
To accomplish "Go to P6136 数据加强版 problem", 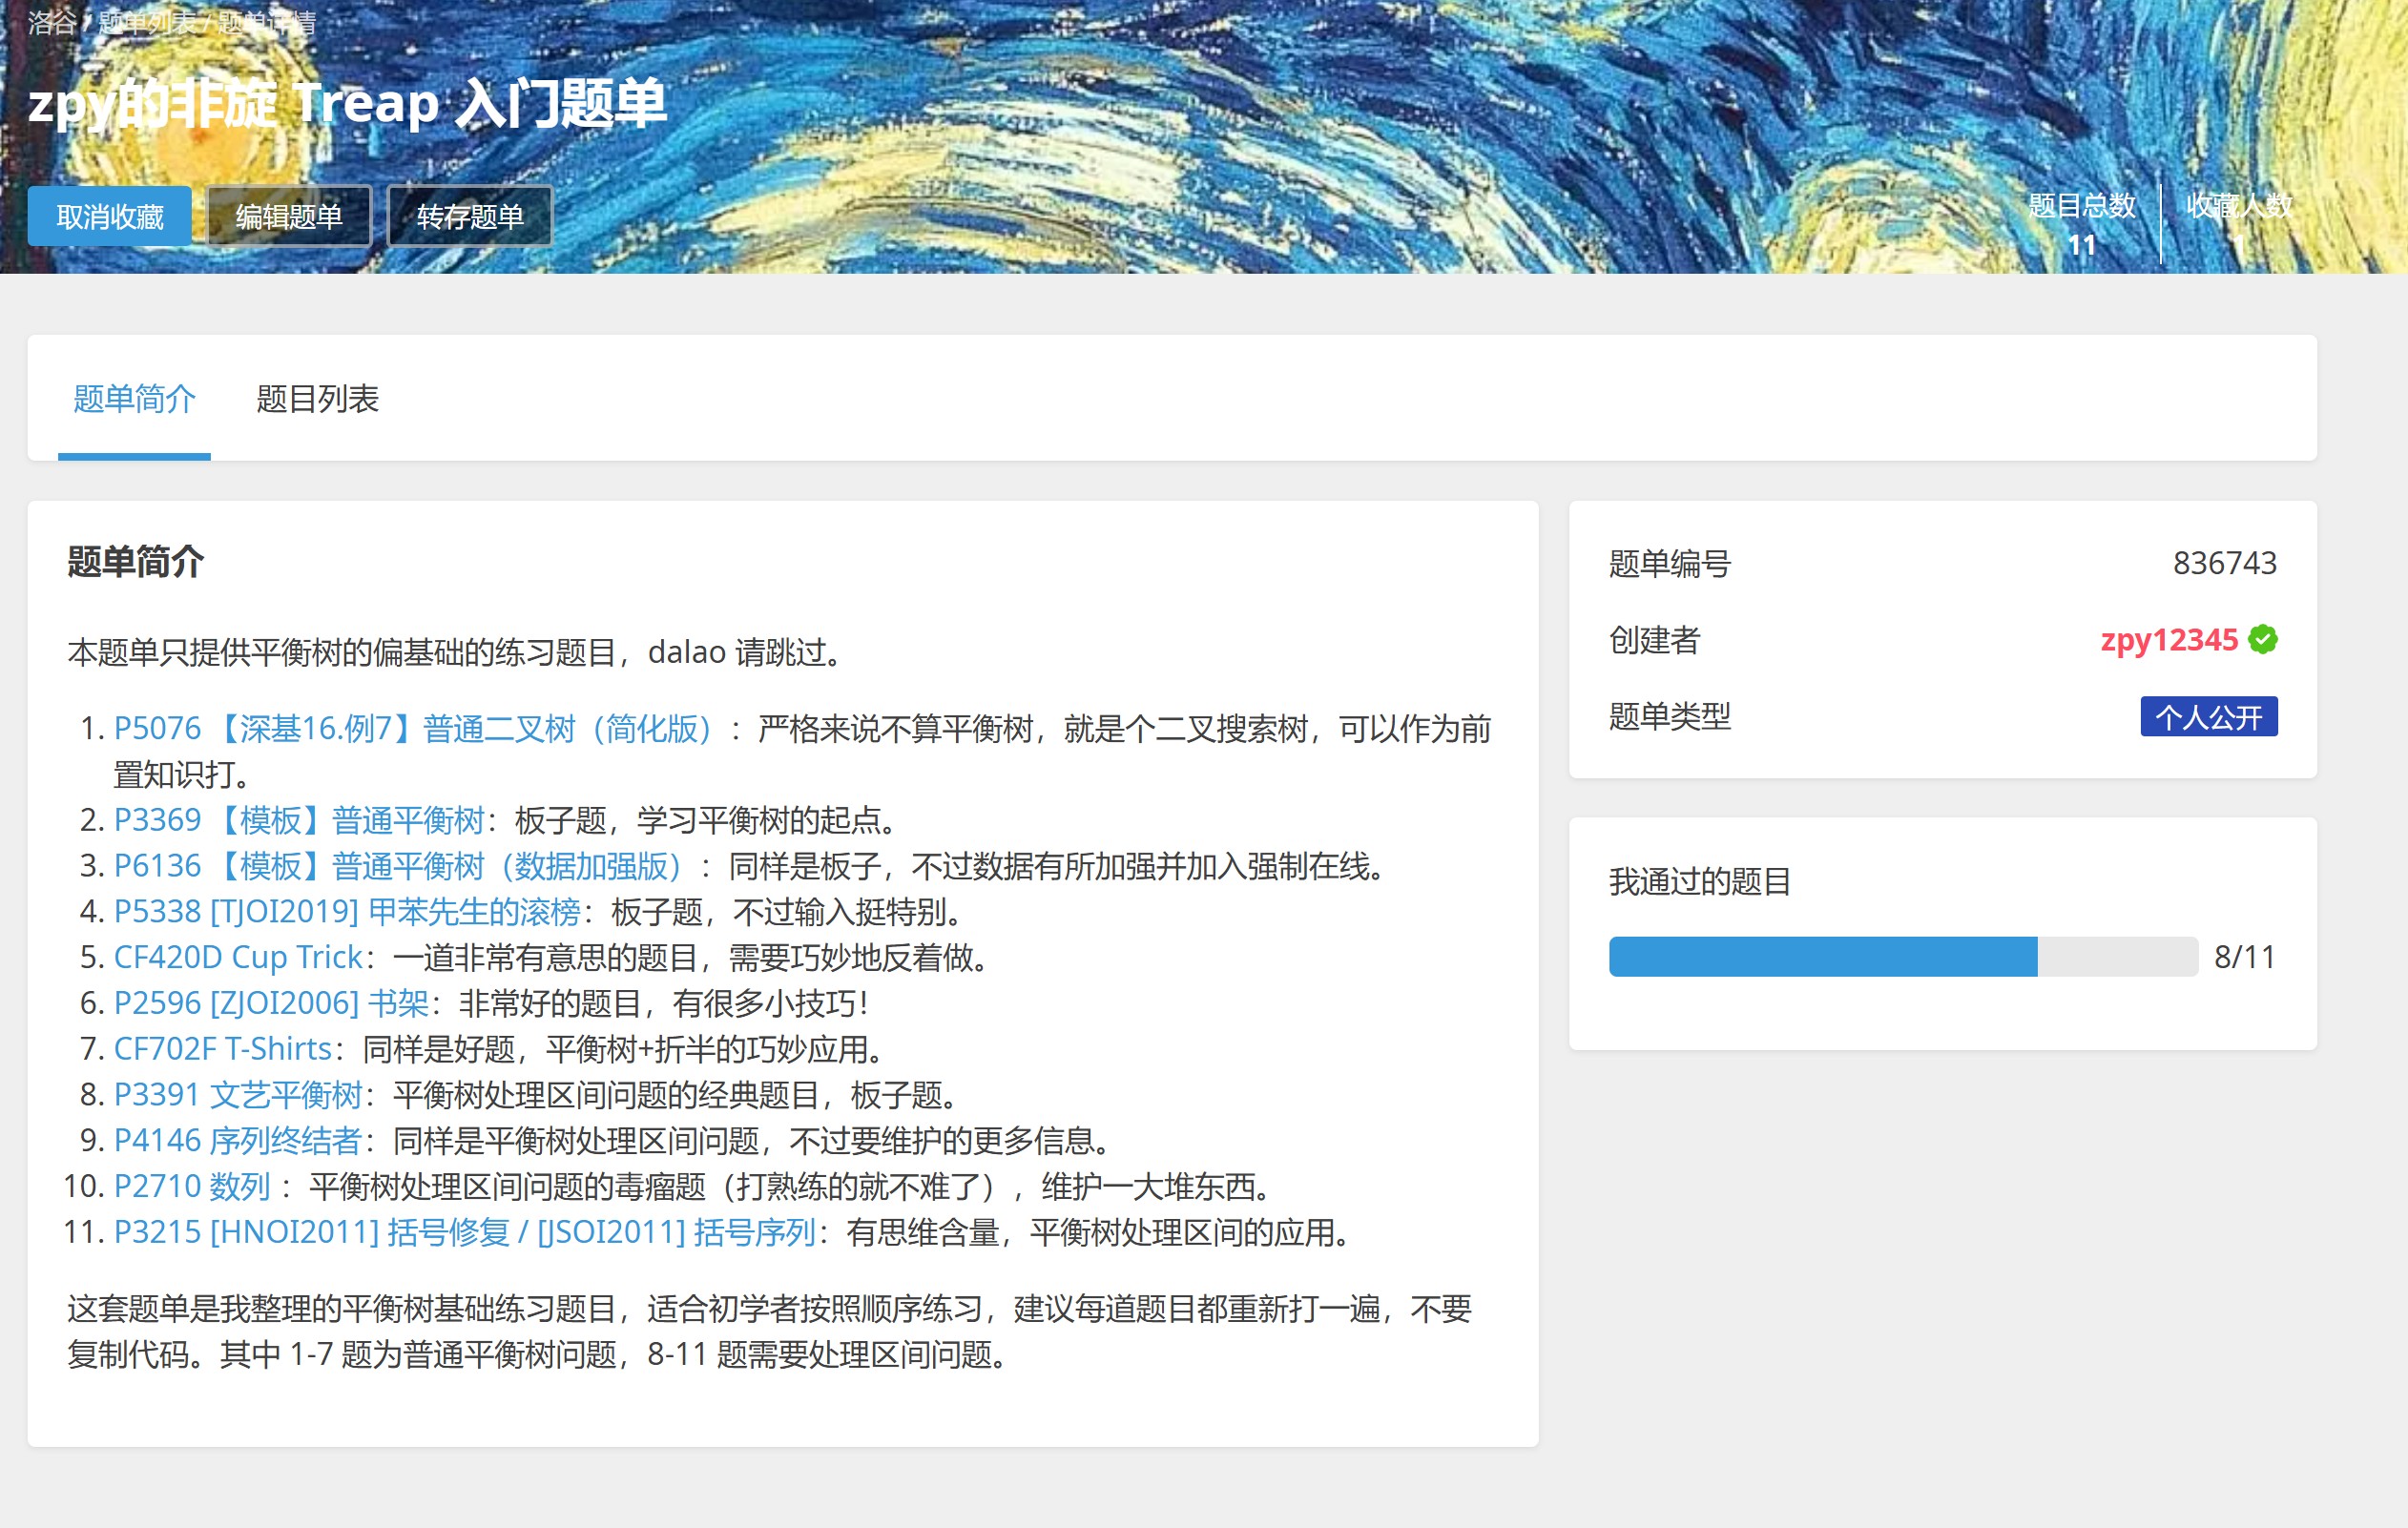I will [x=397, y=866].
